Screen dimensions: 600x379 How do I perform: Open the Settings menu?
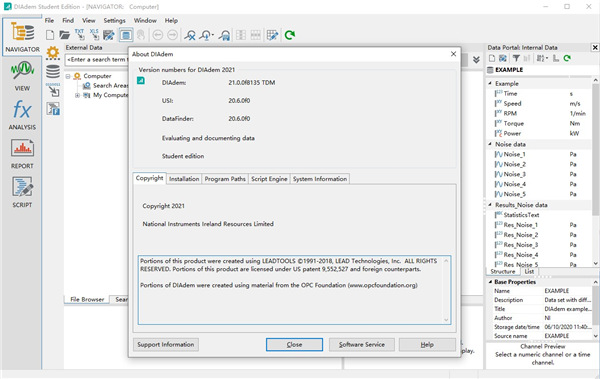(114, 20)
